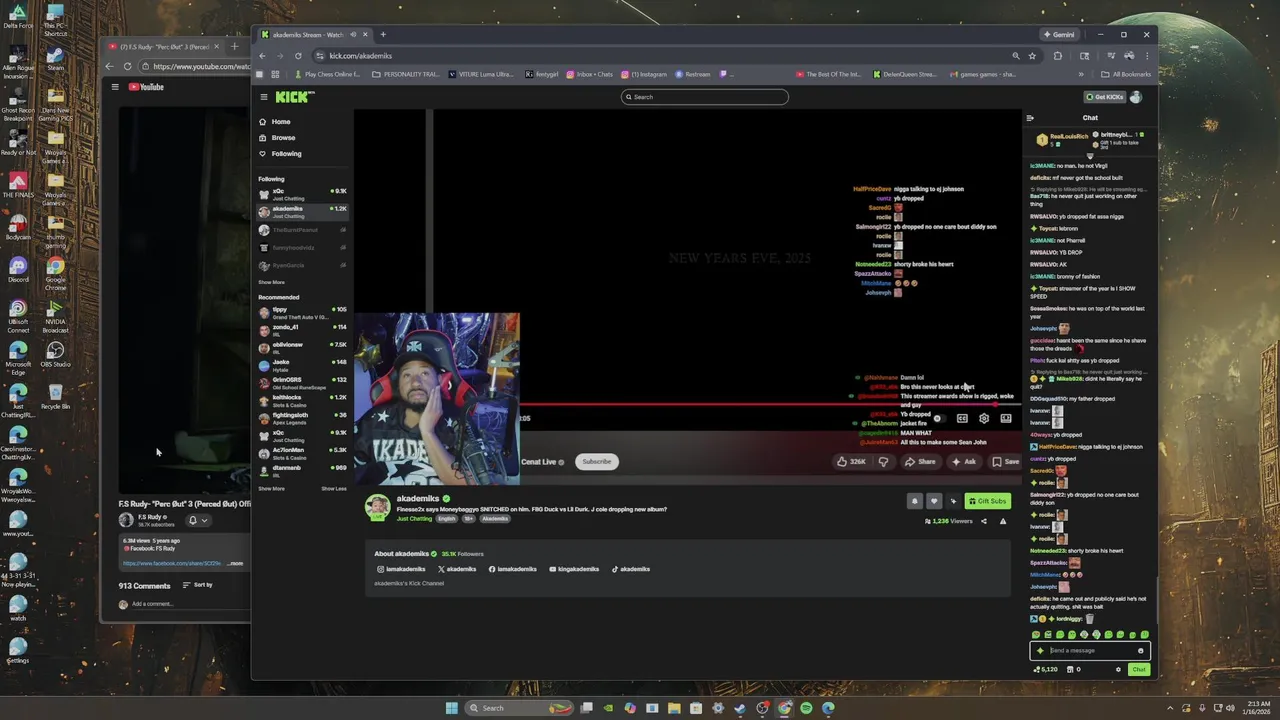Go back in Kick browser window
Viewport: 1280px width, 720px height.
click(262, 56)
